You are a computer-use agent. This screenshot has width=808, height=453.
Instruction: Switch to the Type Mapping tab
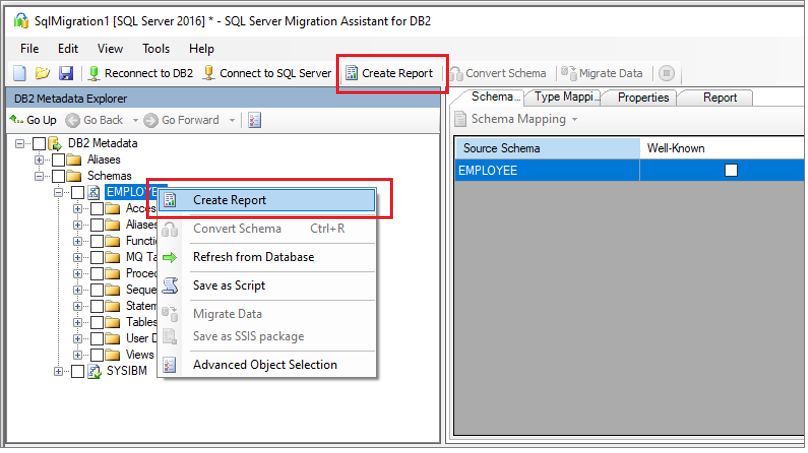point(565,98)
